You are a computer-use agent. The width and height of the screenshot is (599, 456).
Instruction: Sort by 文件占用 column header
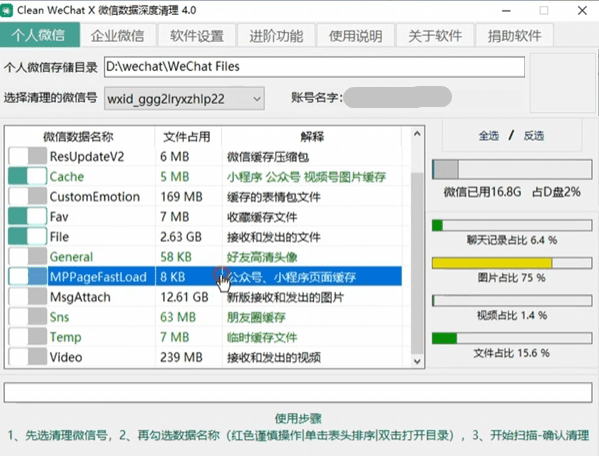click(x=188, y=136)
